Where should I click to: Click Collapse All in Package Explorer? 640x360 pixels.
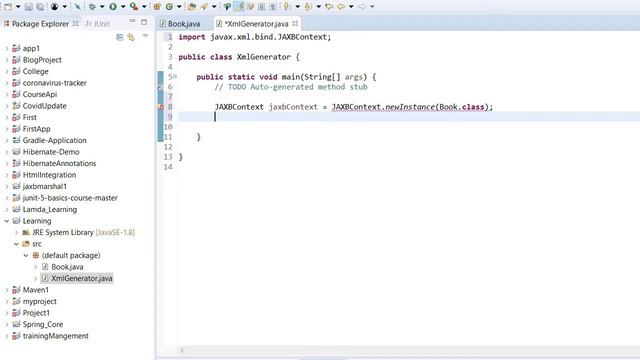click(x=119, y=37)
